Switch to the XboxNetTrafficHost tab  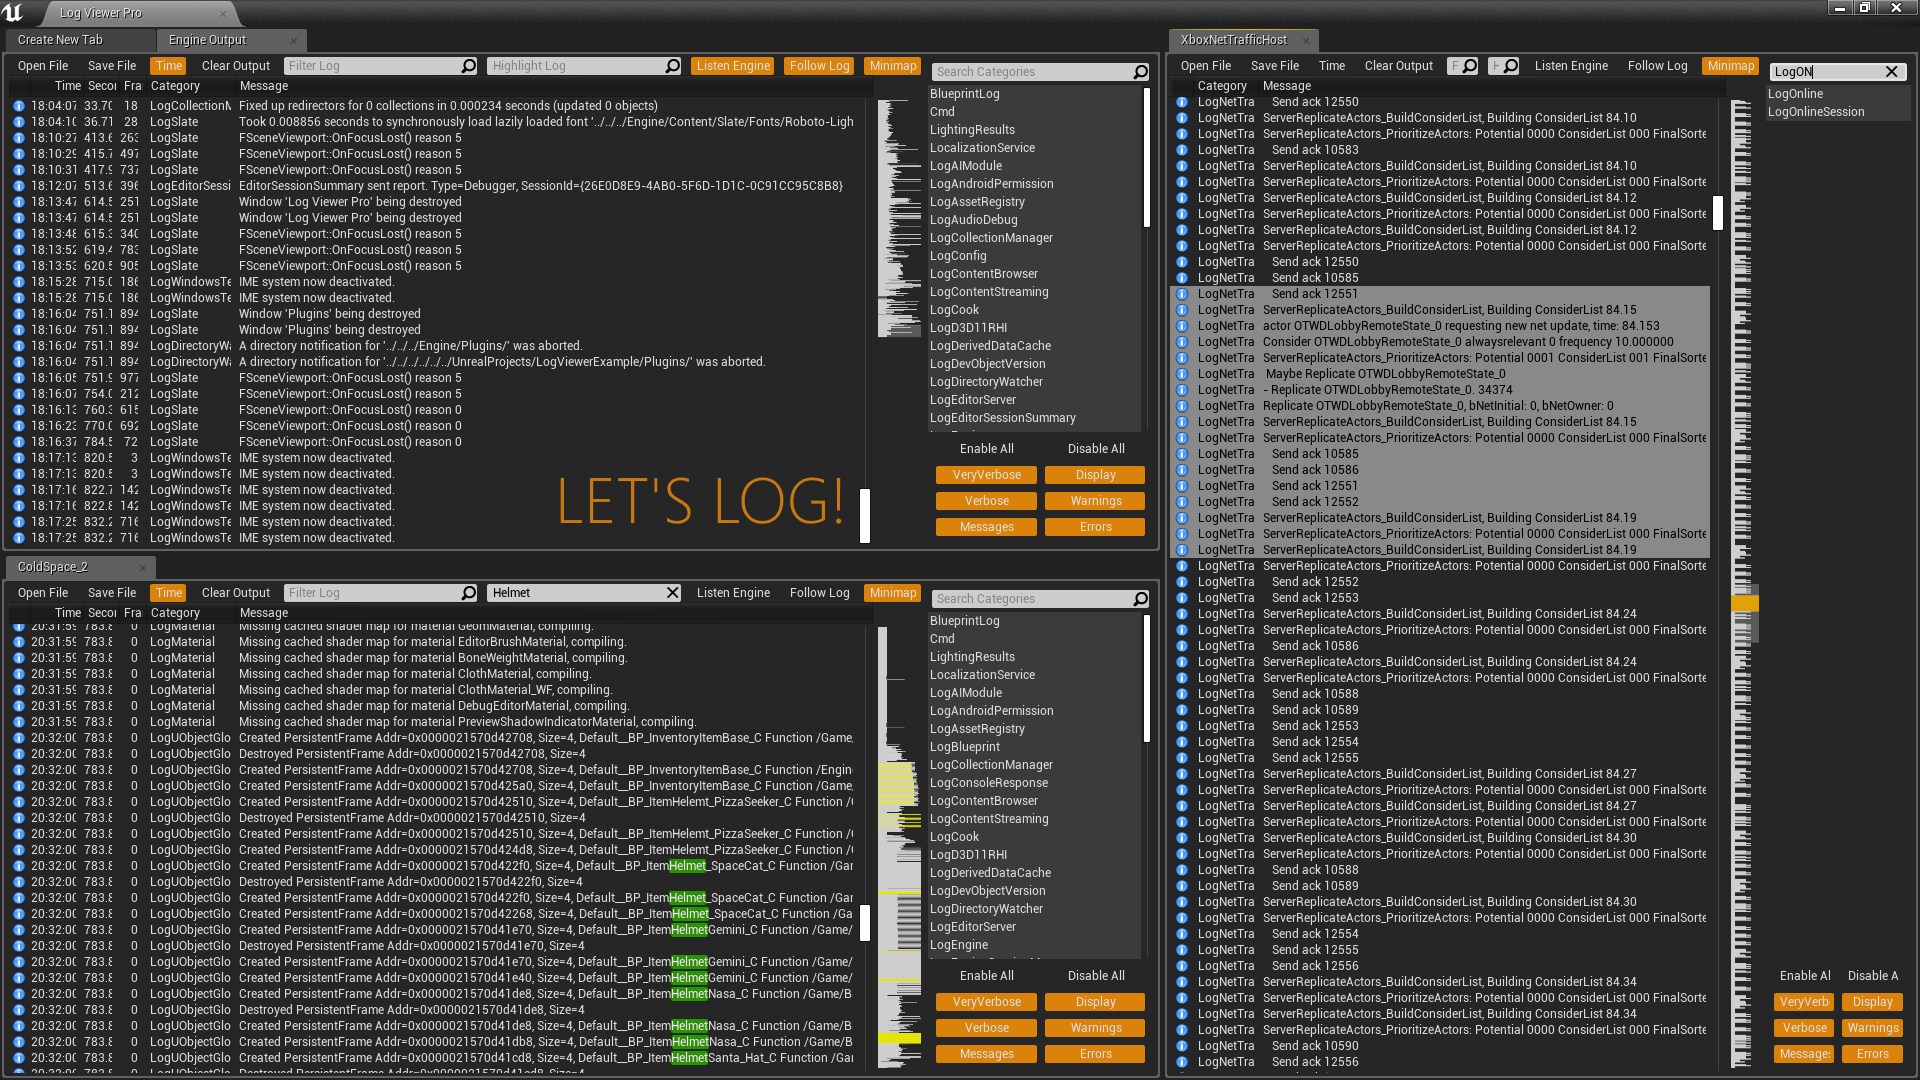[1233, 40]
